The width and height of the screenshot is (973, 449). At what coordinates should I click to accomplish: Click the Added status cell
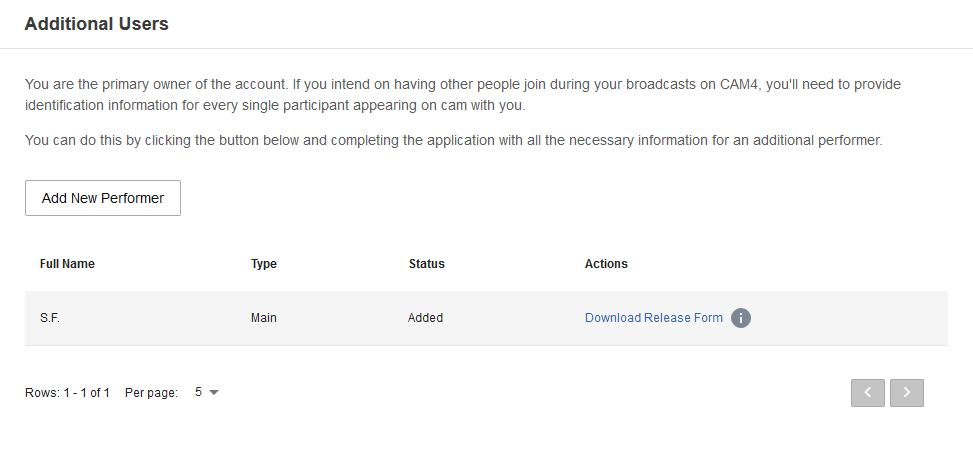425,318
